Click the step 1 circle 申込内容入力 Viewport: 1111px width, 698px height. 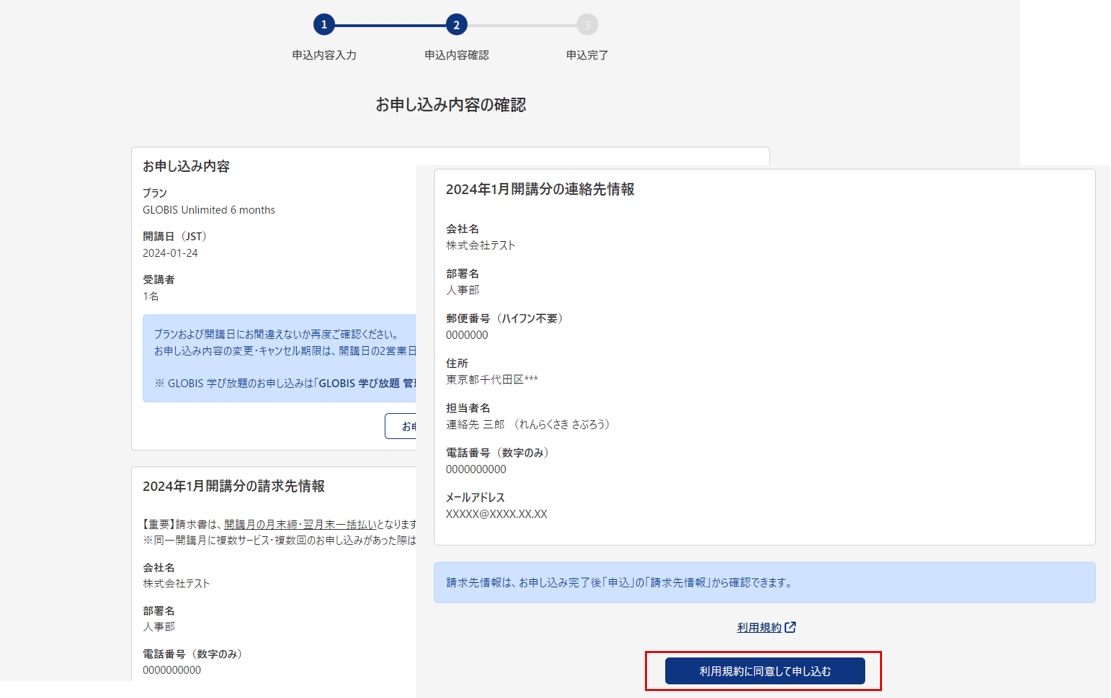point(324,25)
